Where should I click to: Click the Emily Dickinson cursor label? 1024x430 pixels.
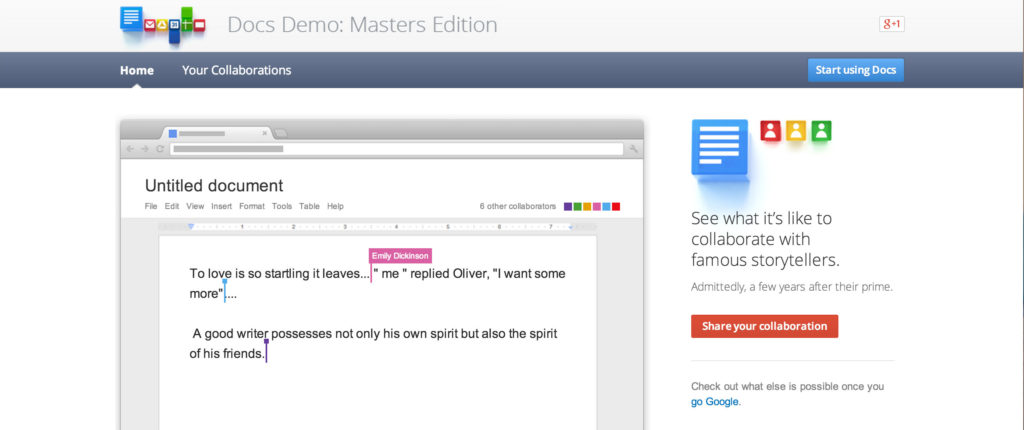pyautogui.click(x=400, y=256)
